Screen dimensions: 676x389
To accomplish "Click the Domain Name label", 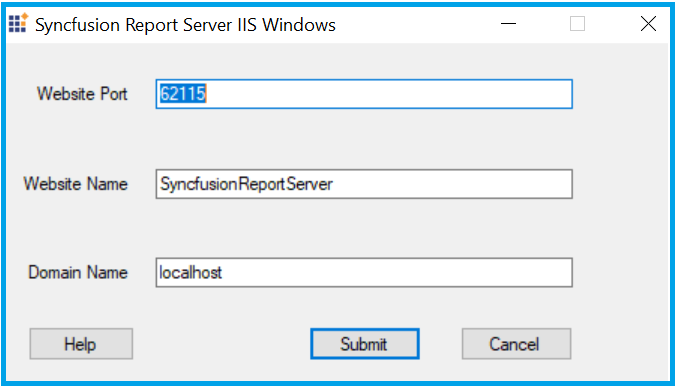I will tap(78, 273).
